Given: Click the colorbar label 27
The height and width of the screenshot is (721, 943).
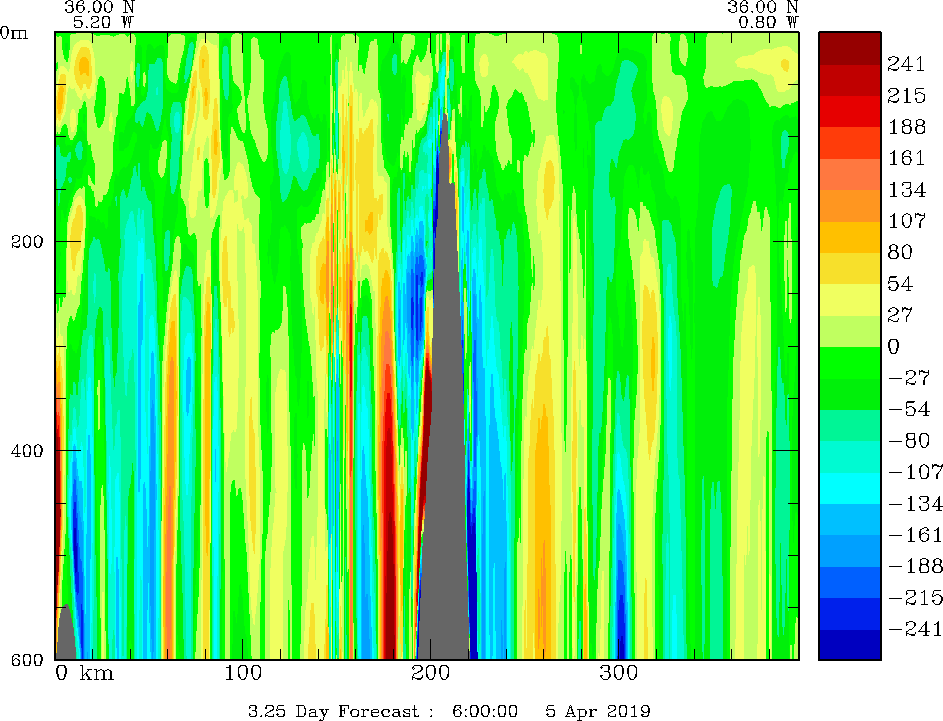Looking at the screenshot, I should click(x=900, y=314).
